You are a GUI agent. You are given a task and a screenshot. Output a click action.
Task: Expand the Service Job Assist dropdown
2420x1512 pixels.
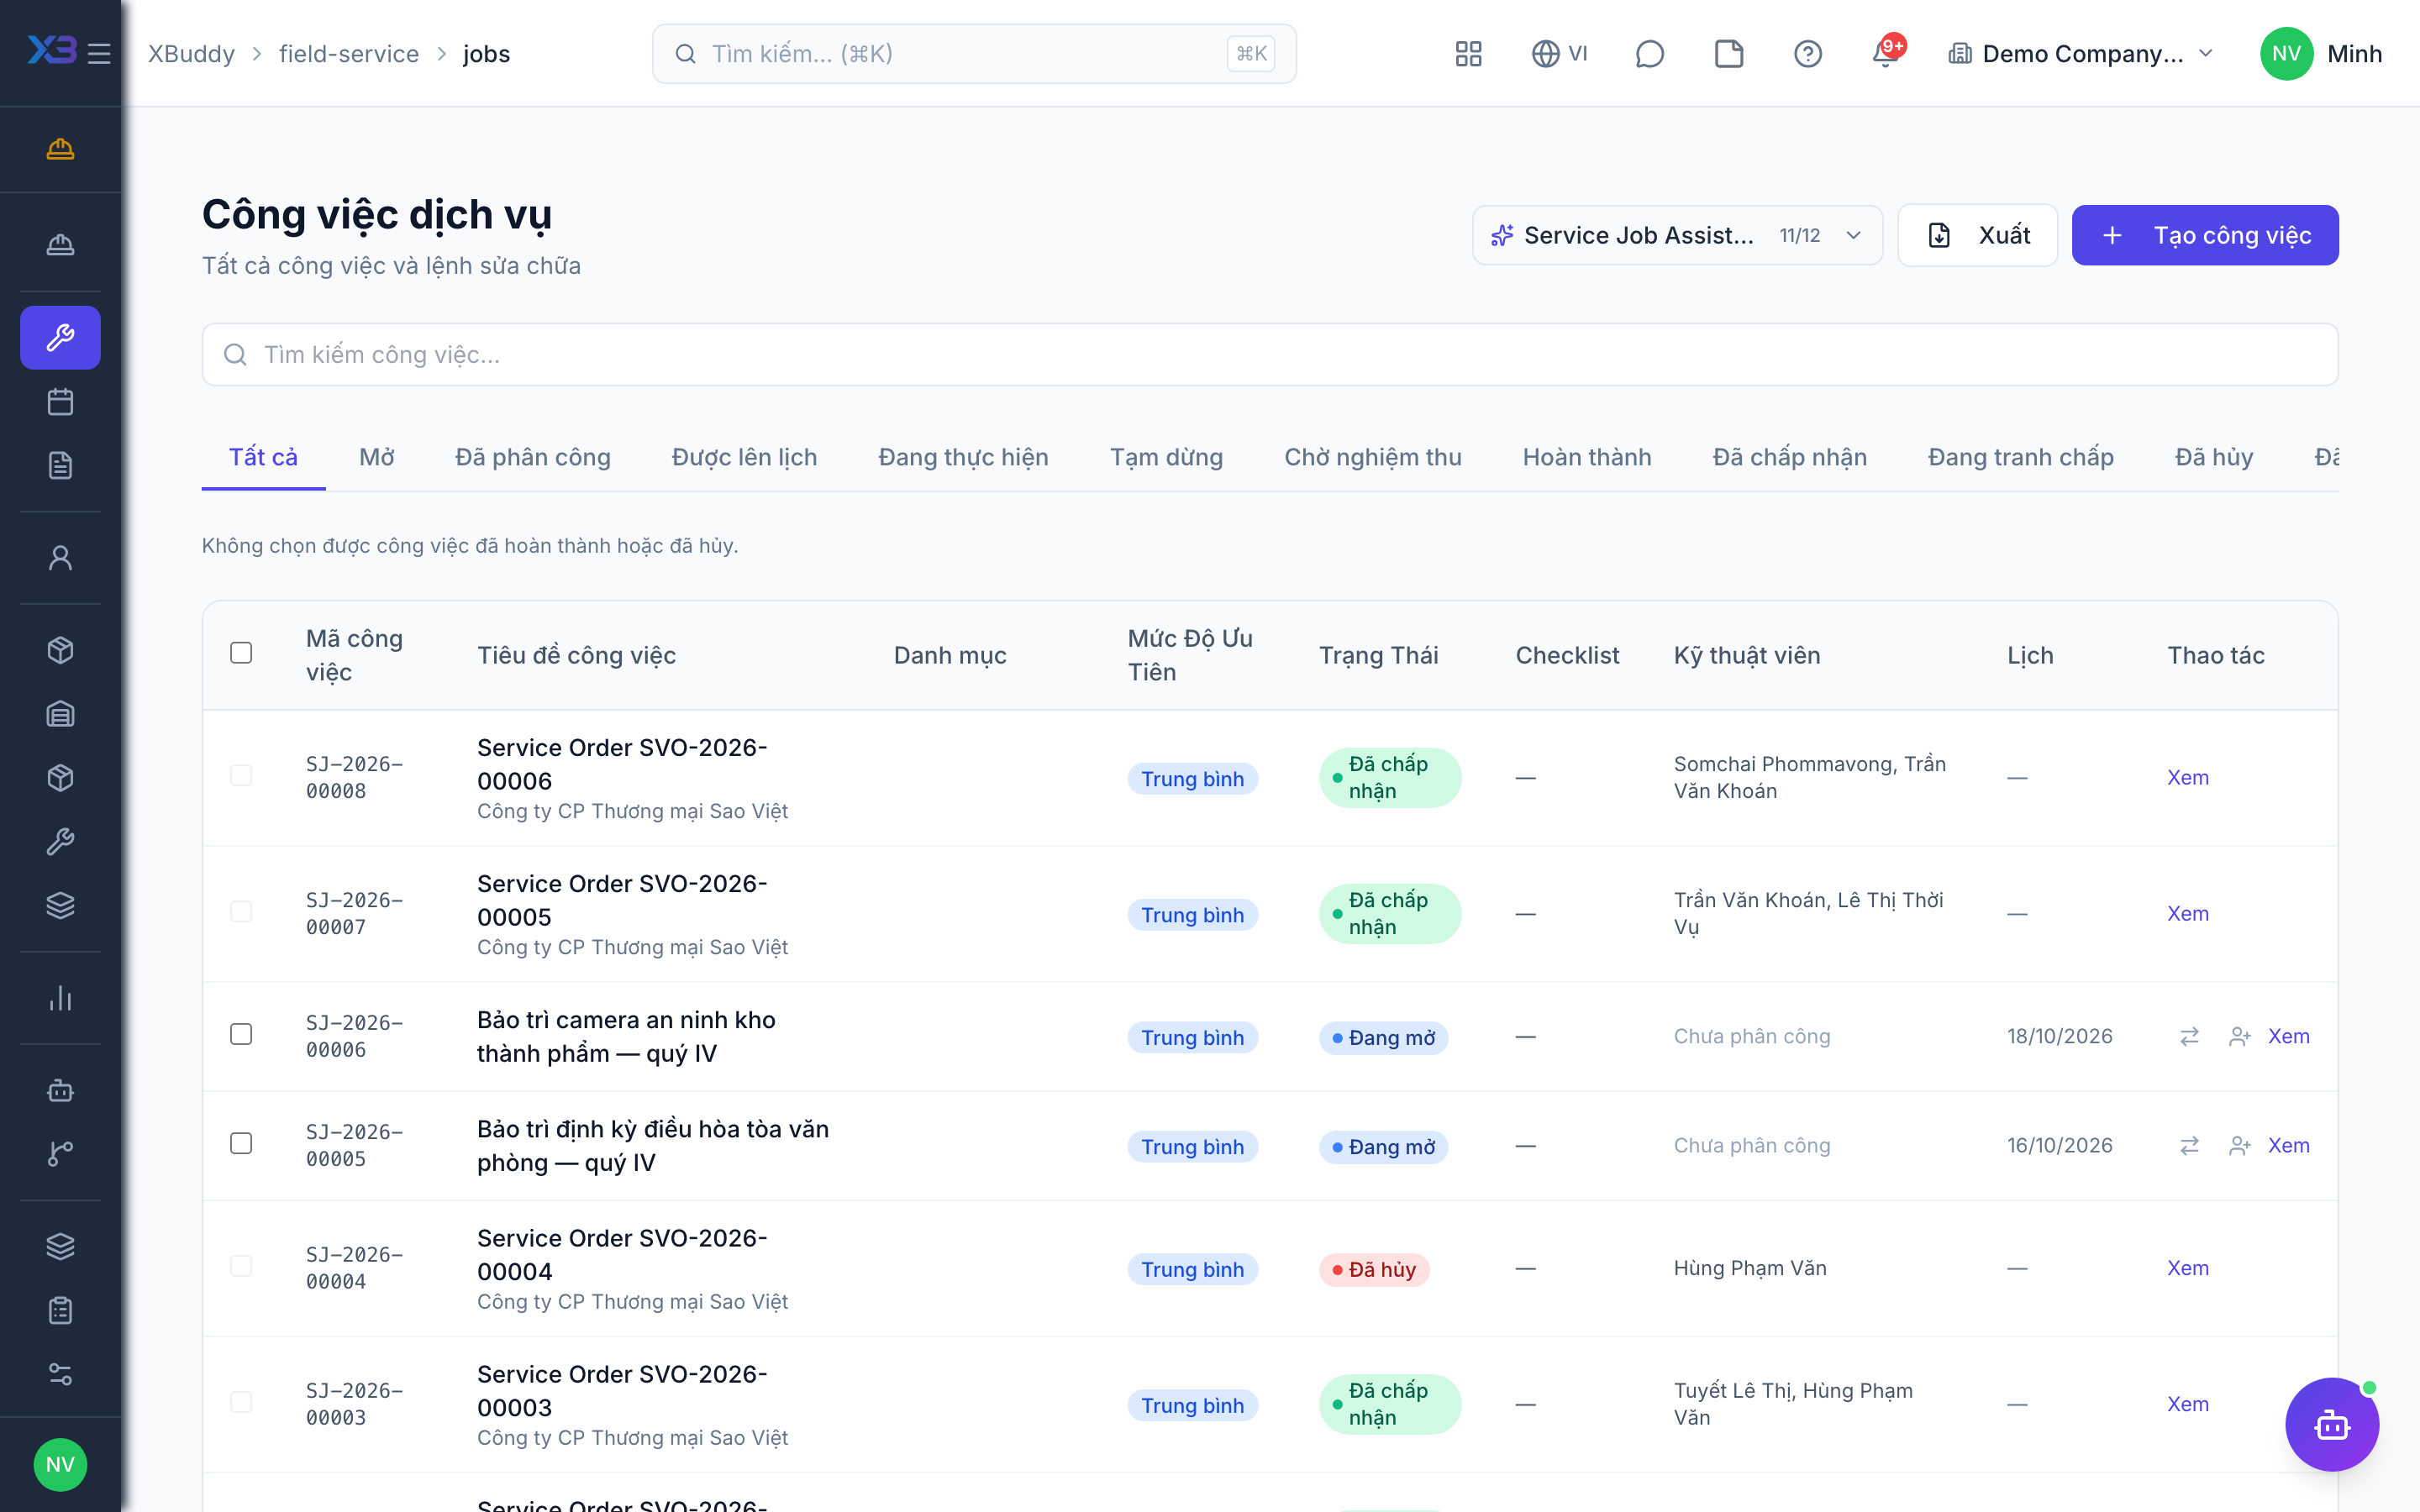click(x=1677, y=235)
